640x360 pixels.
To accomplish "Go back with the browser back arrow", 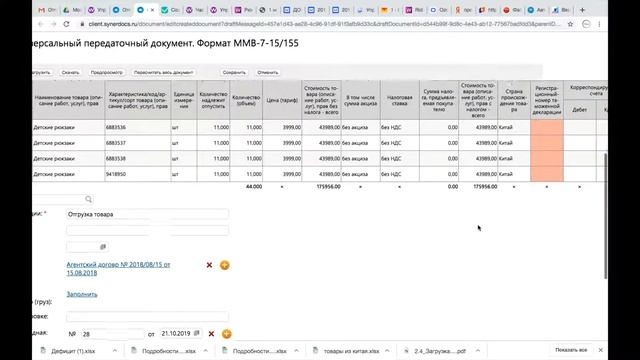I will [40, 24].
